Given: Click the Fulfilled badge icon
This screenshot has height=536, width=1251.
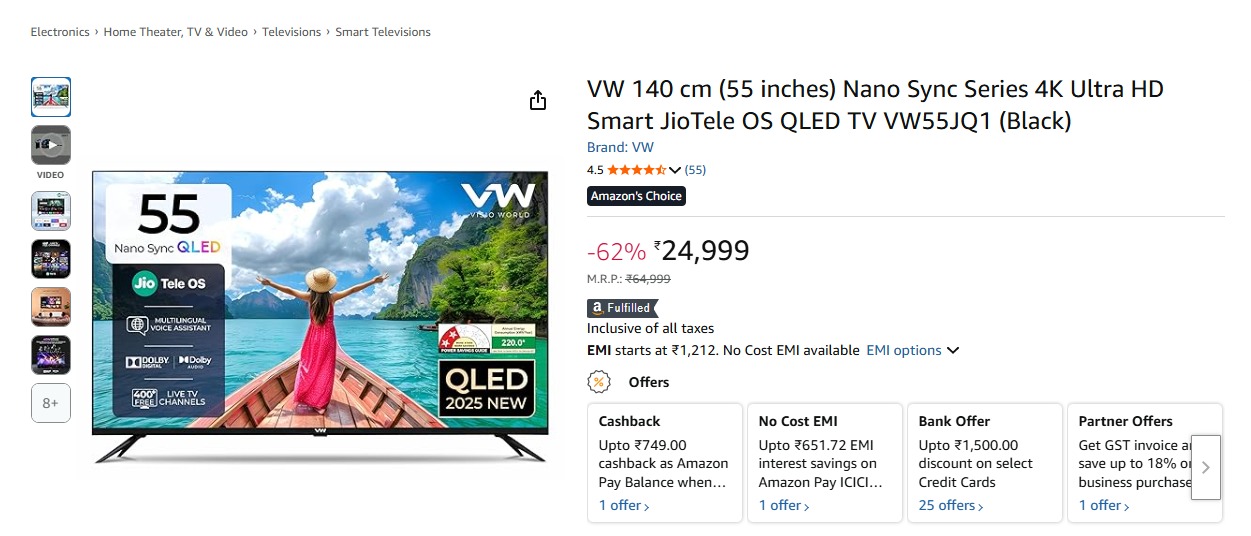Looking at the screenshot, I should (622, 308).
